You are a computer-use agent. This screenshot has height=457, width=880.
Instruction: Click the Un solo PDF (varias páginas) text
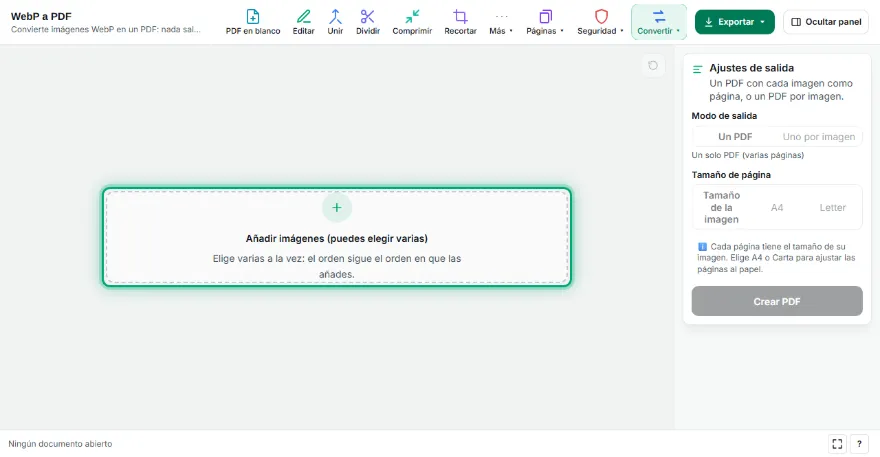(x=748, y=155)
